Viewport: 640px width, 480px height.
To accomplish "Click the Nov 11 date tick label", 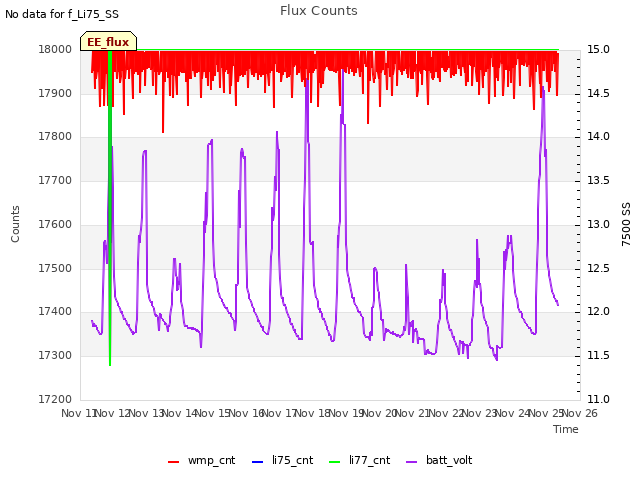I will click(78, 413).
